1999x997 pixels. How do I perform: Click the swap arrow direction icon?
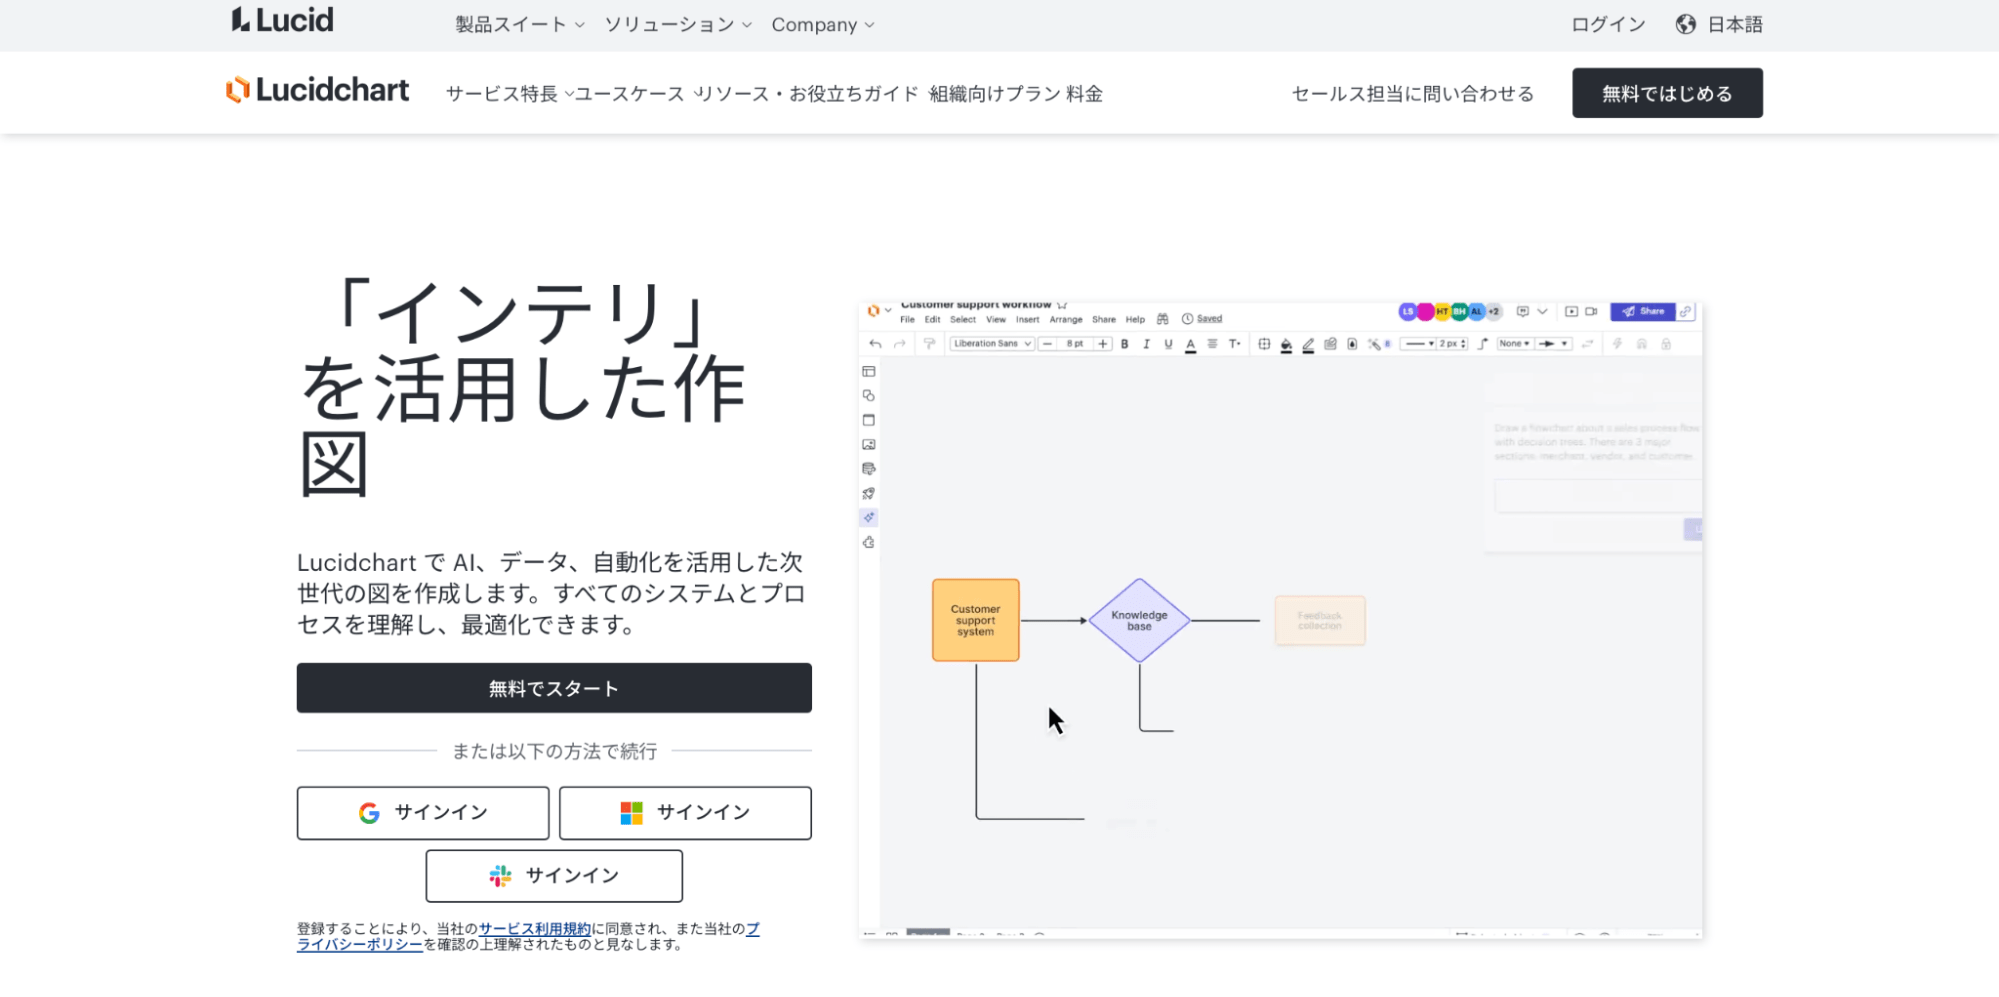(1587, 344)
